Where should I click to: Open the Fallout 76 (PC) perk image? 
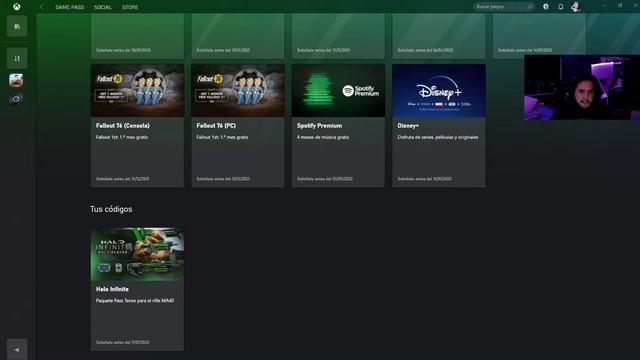tap(238, 91)
